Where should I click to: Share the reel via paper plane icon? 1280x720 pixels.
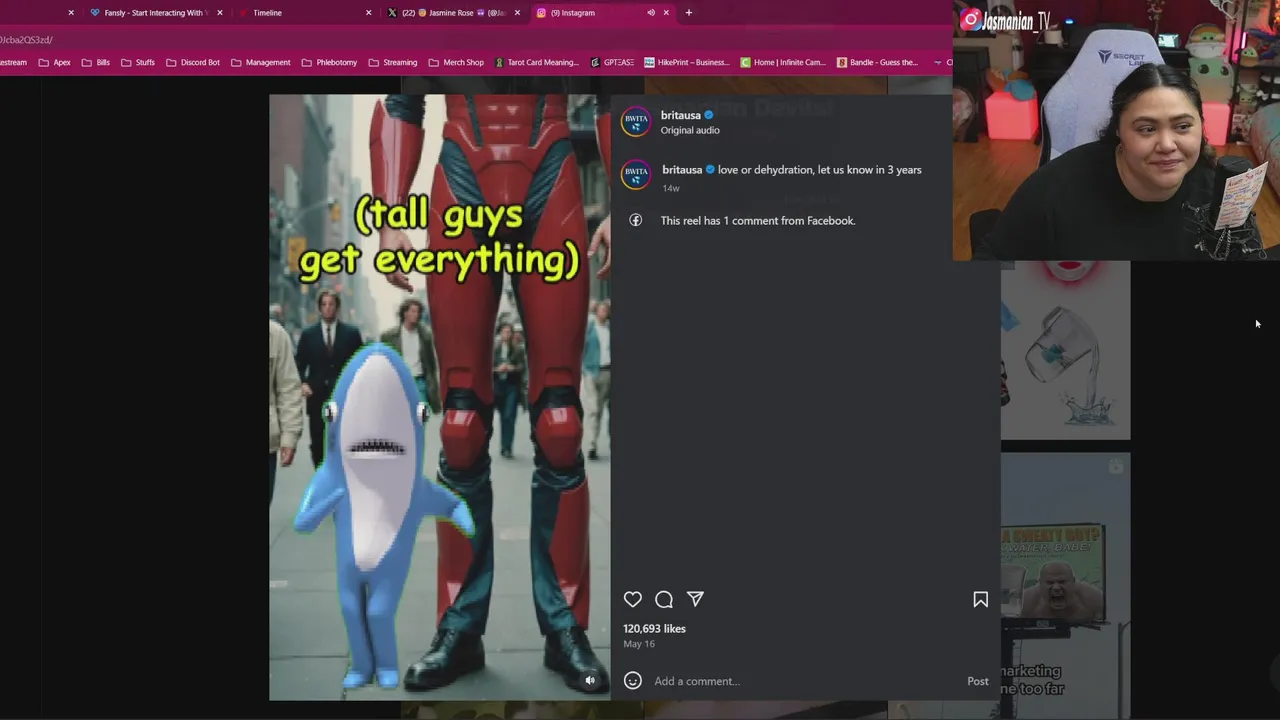695,599
